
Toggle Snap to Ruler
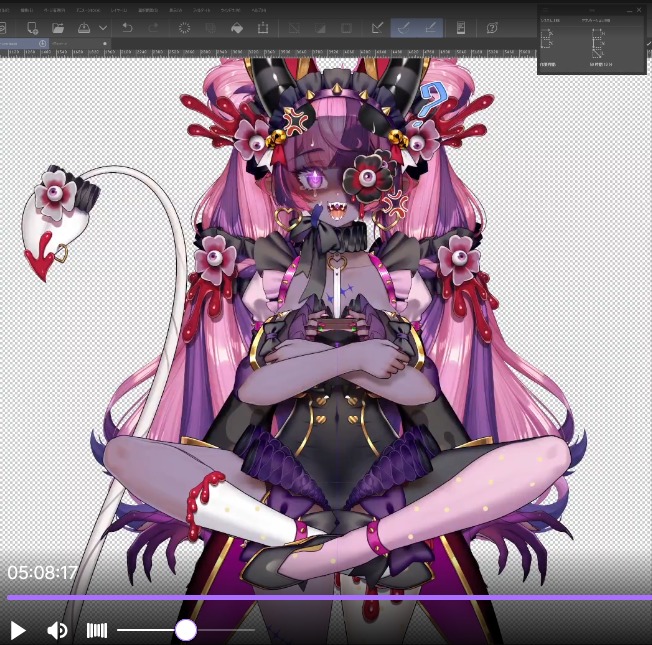pyautogui.click(x=378, y=28)
